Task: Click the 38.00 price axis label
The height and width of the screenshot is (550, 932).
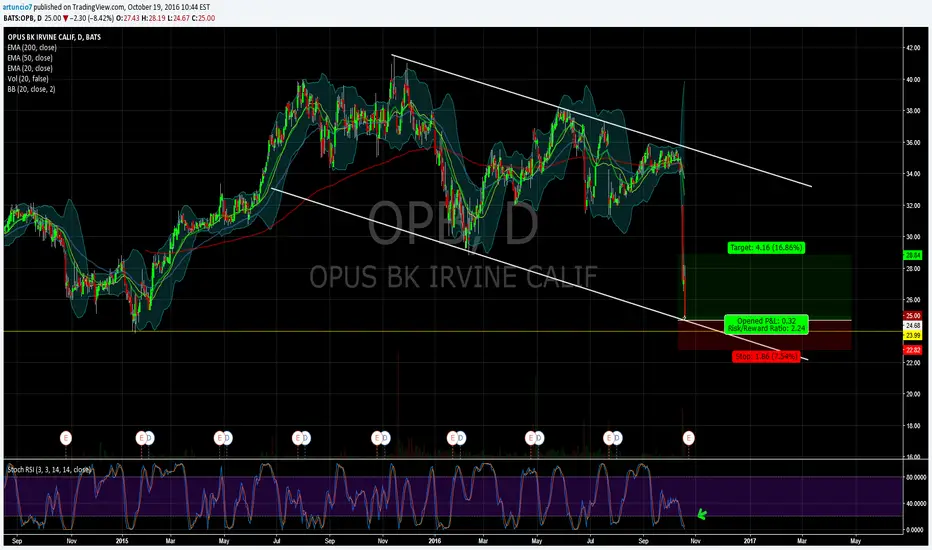Action: [913, 111]
